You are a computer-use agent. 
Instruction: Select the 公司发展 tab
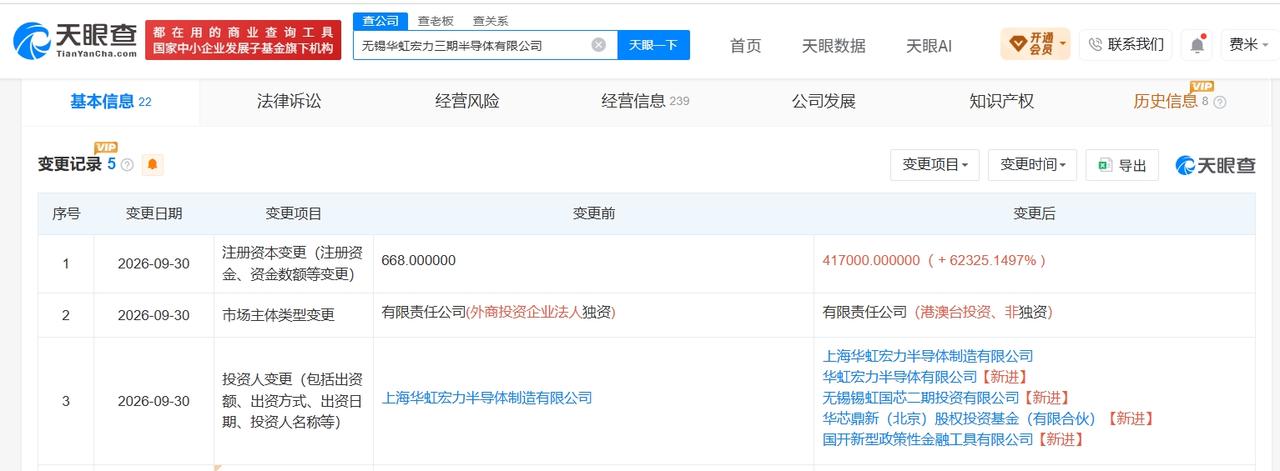[x=824, y=101]
